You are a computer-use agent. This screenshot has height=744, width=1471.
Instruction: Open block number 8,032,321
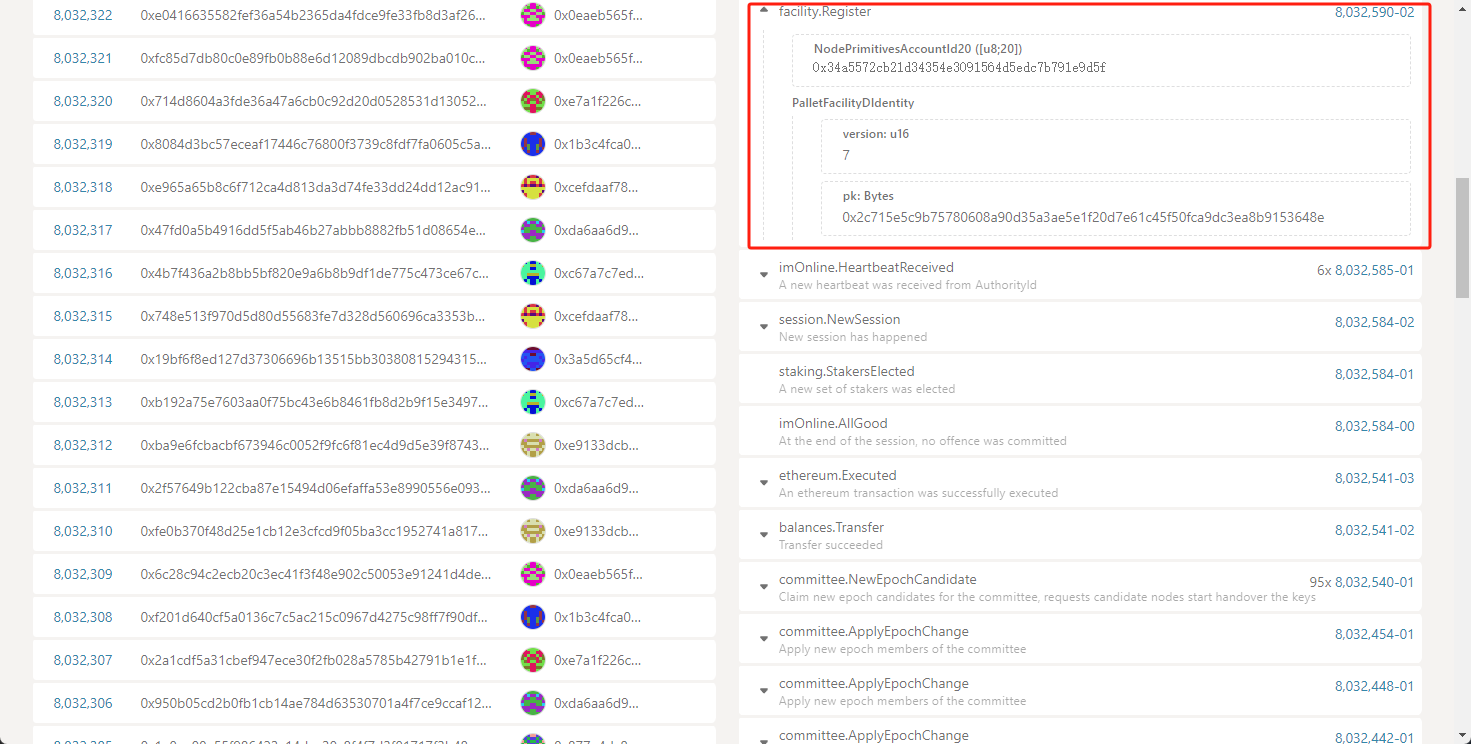(83, 58)
